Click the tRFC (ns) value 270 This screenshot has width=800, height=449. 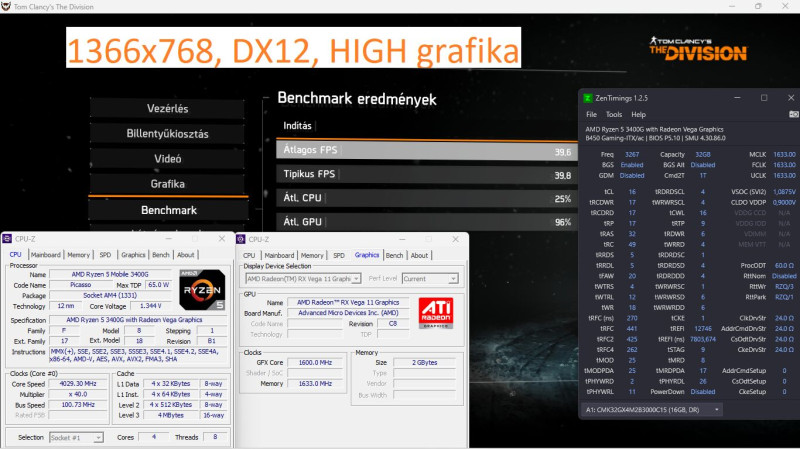tap(632, 318)
